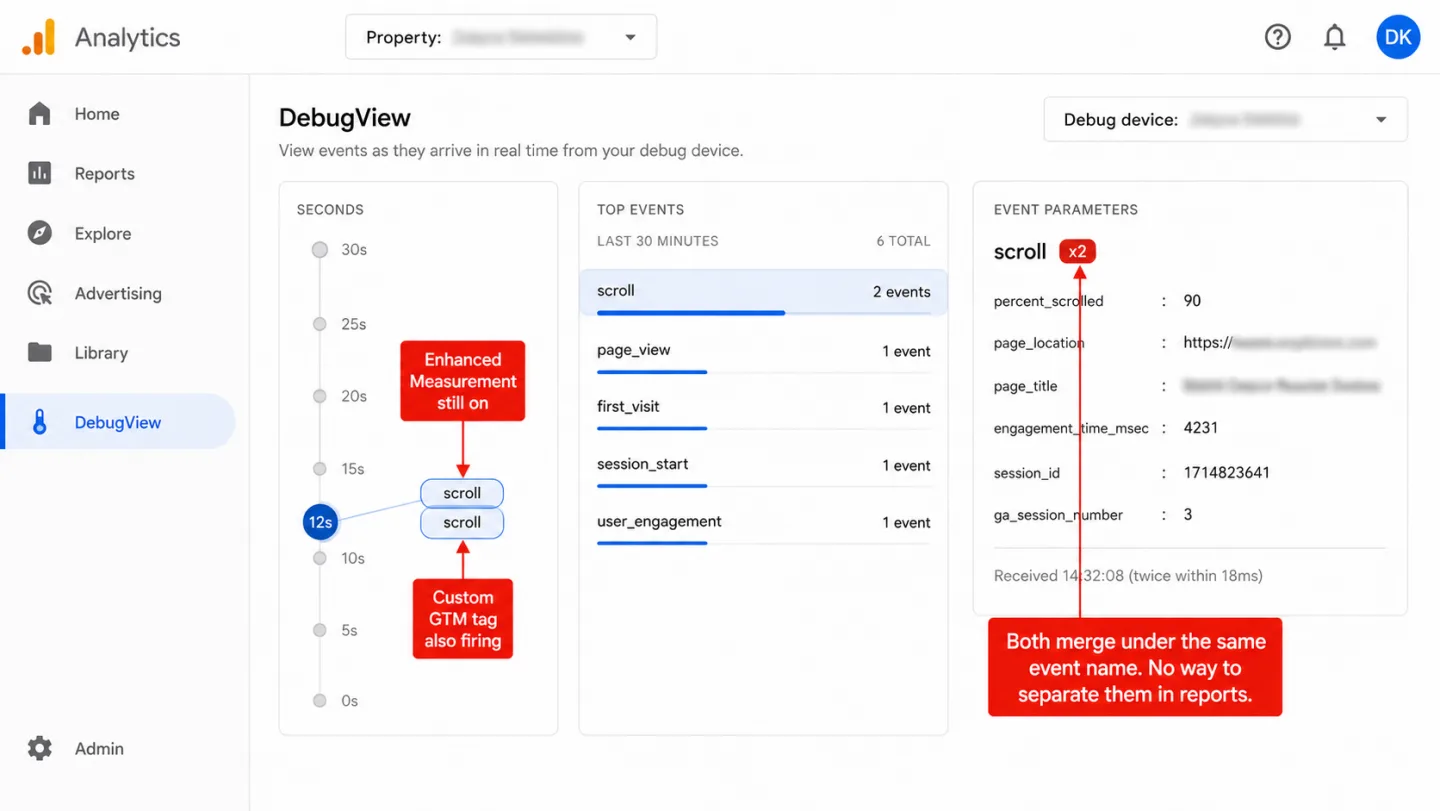Click the "6 TOTAL" label
This screenshot has width=1440, height=811.
coord(903,241)
